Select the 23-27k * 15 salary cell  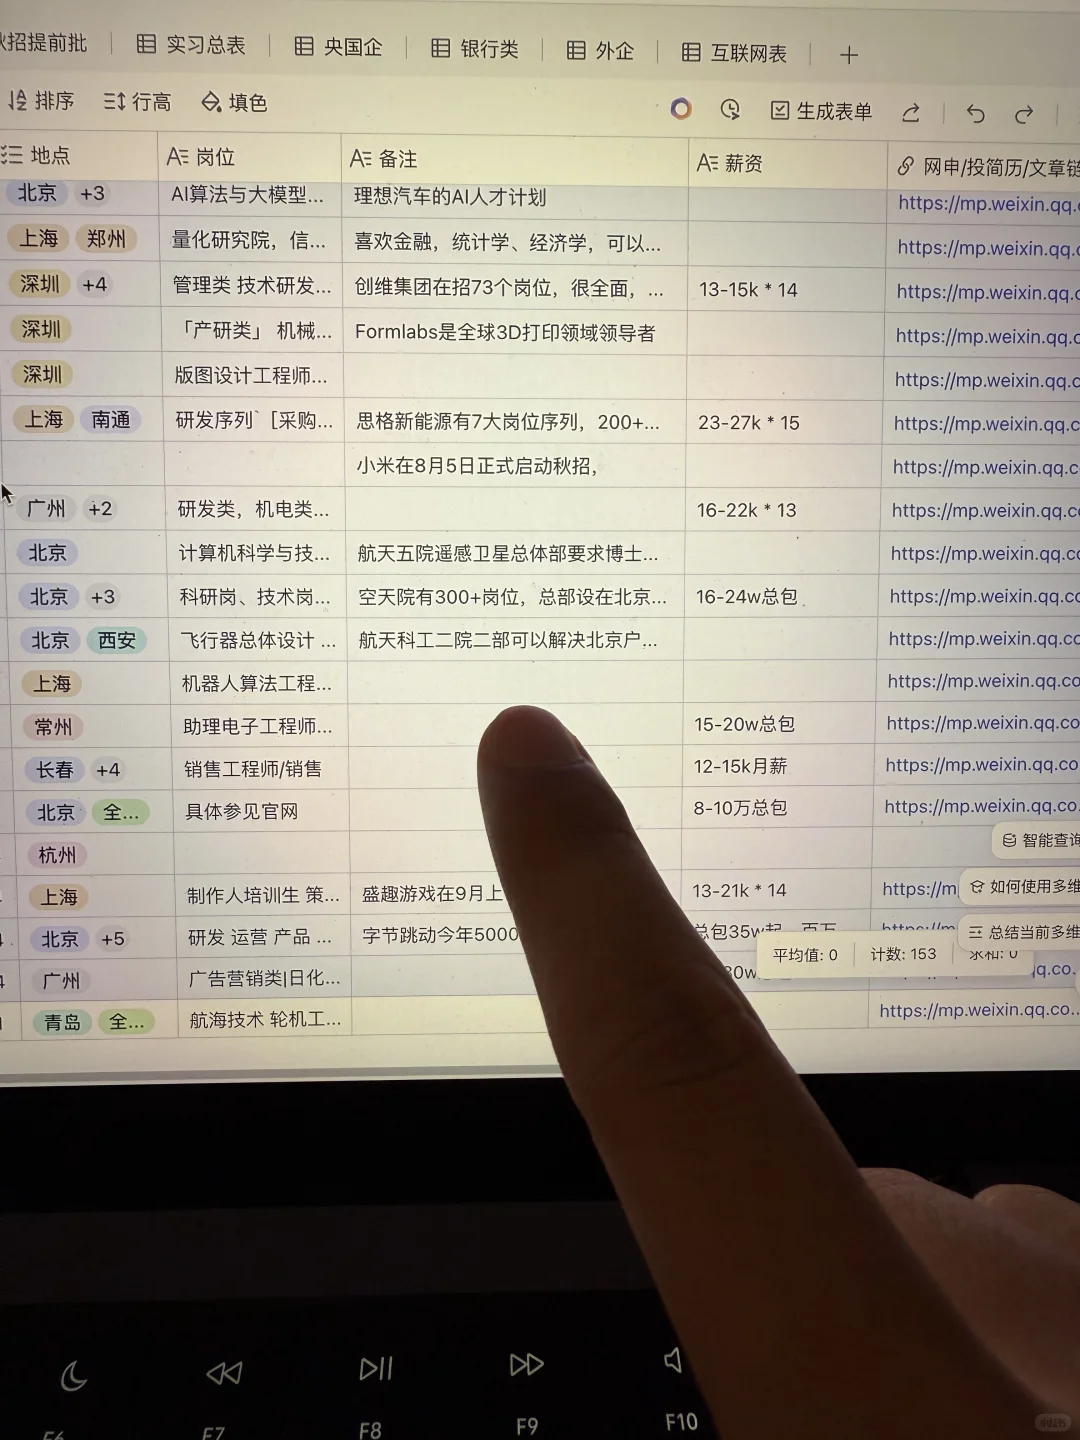(x=785, y=422)
